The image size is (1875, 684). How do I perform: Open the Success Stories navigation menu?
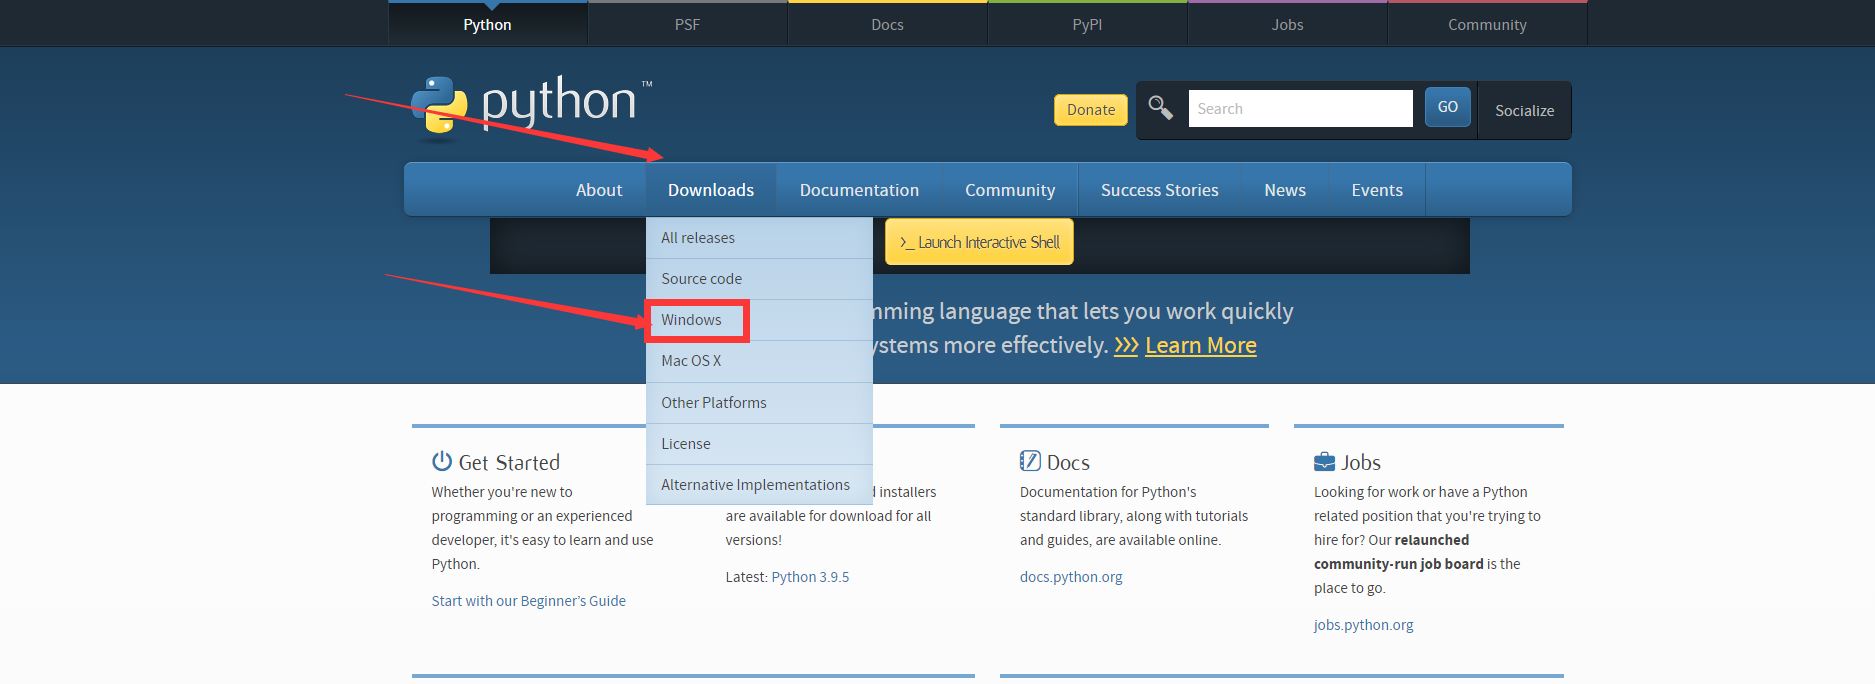pos(1160,190)
